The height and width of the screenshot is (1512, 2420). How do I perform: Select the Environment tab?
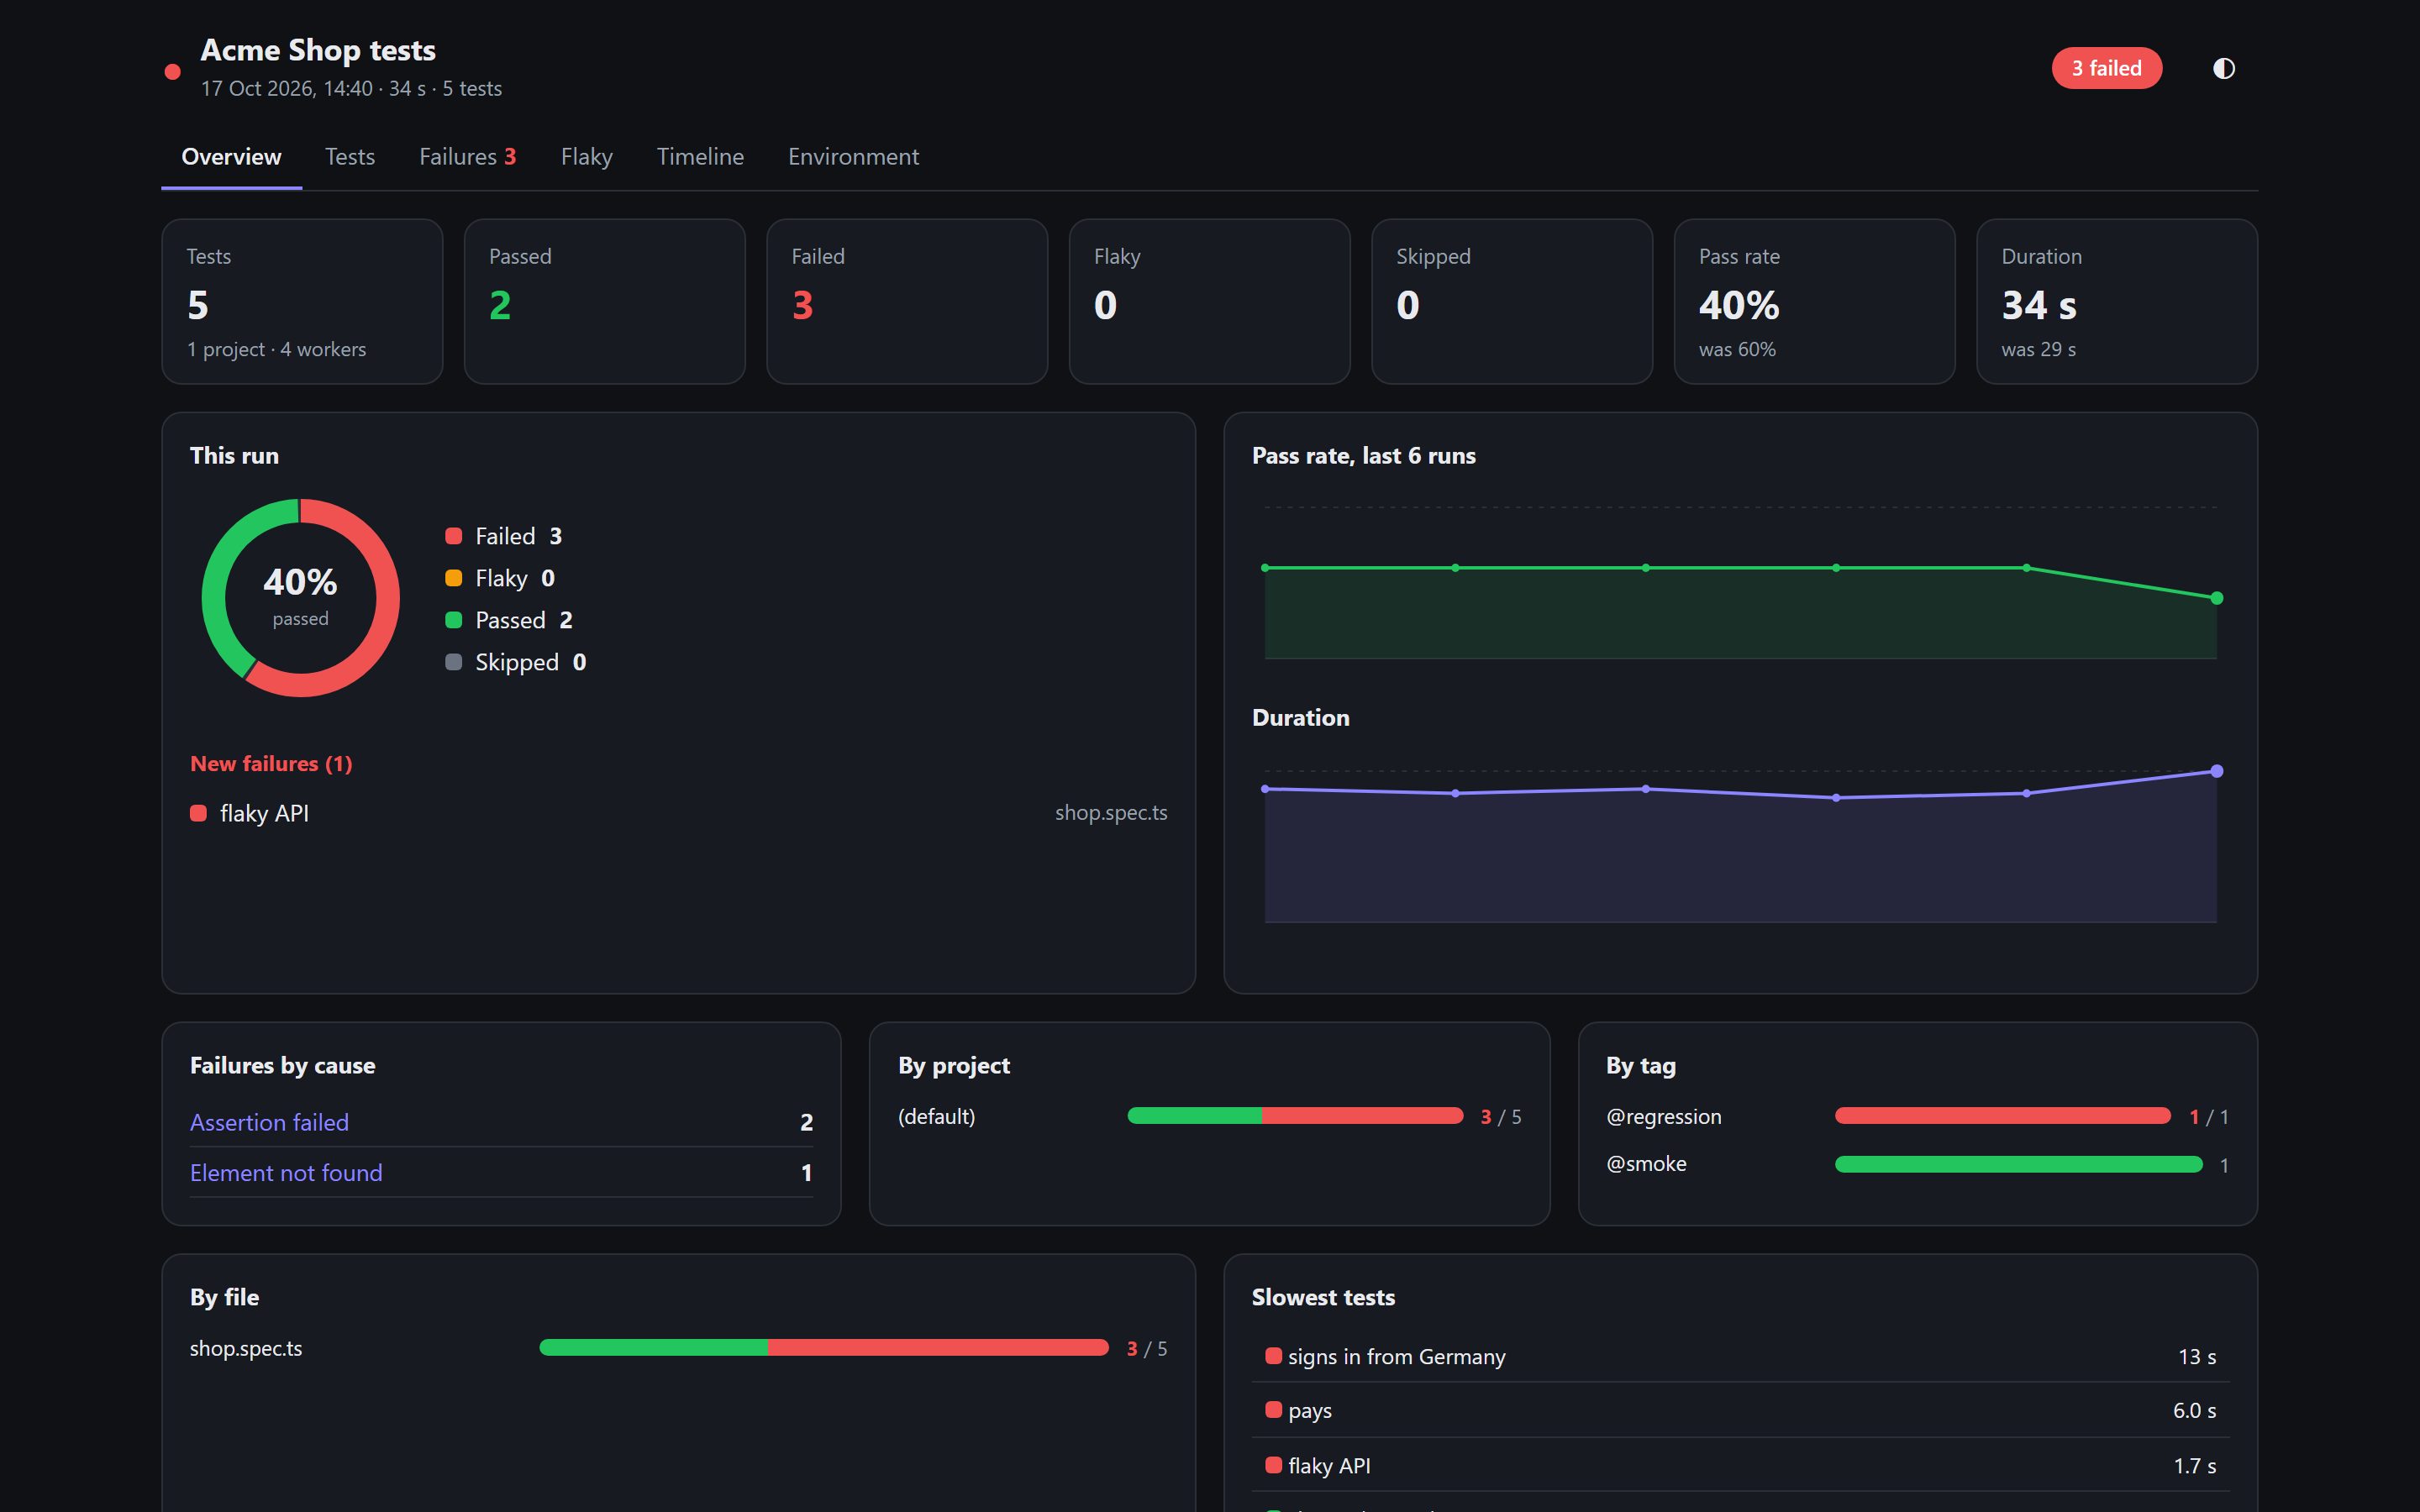[x=853, y=157]
